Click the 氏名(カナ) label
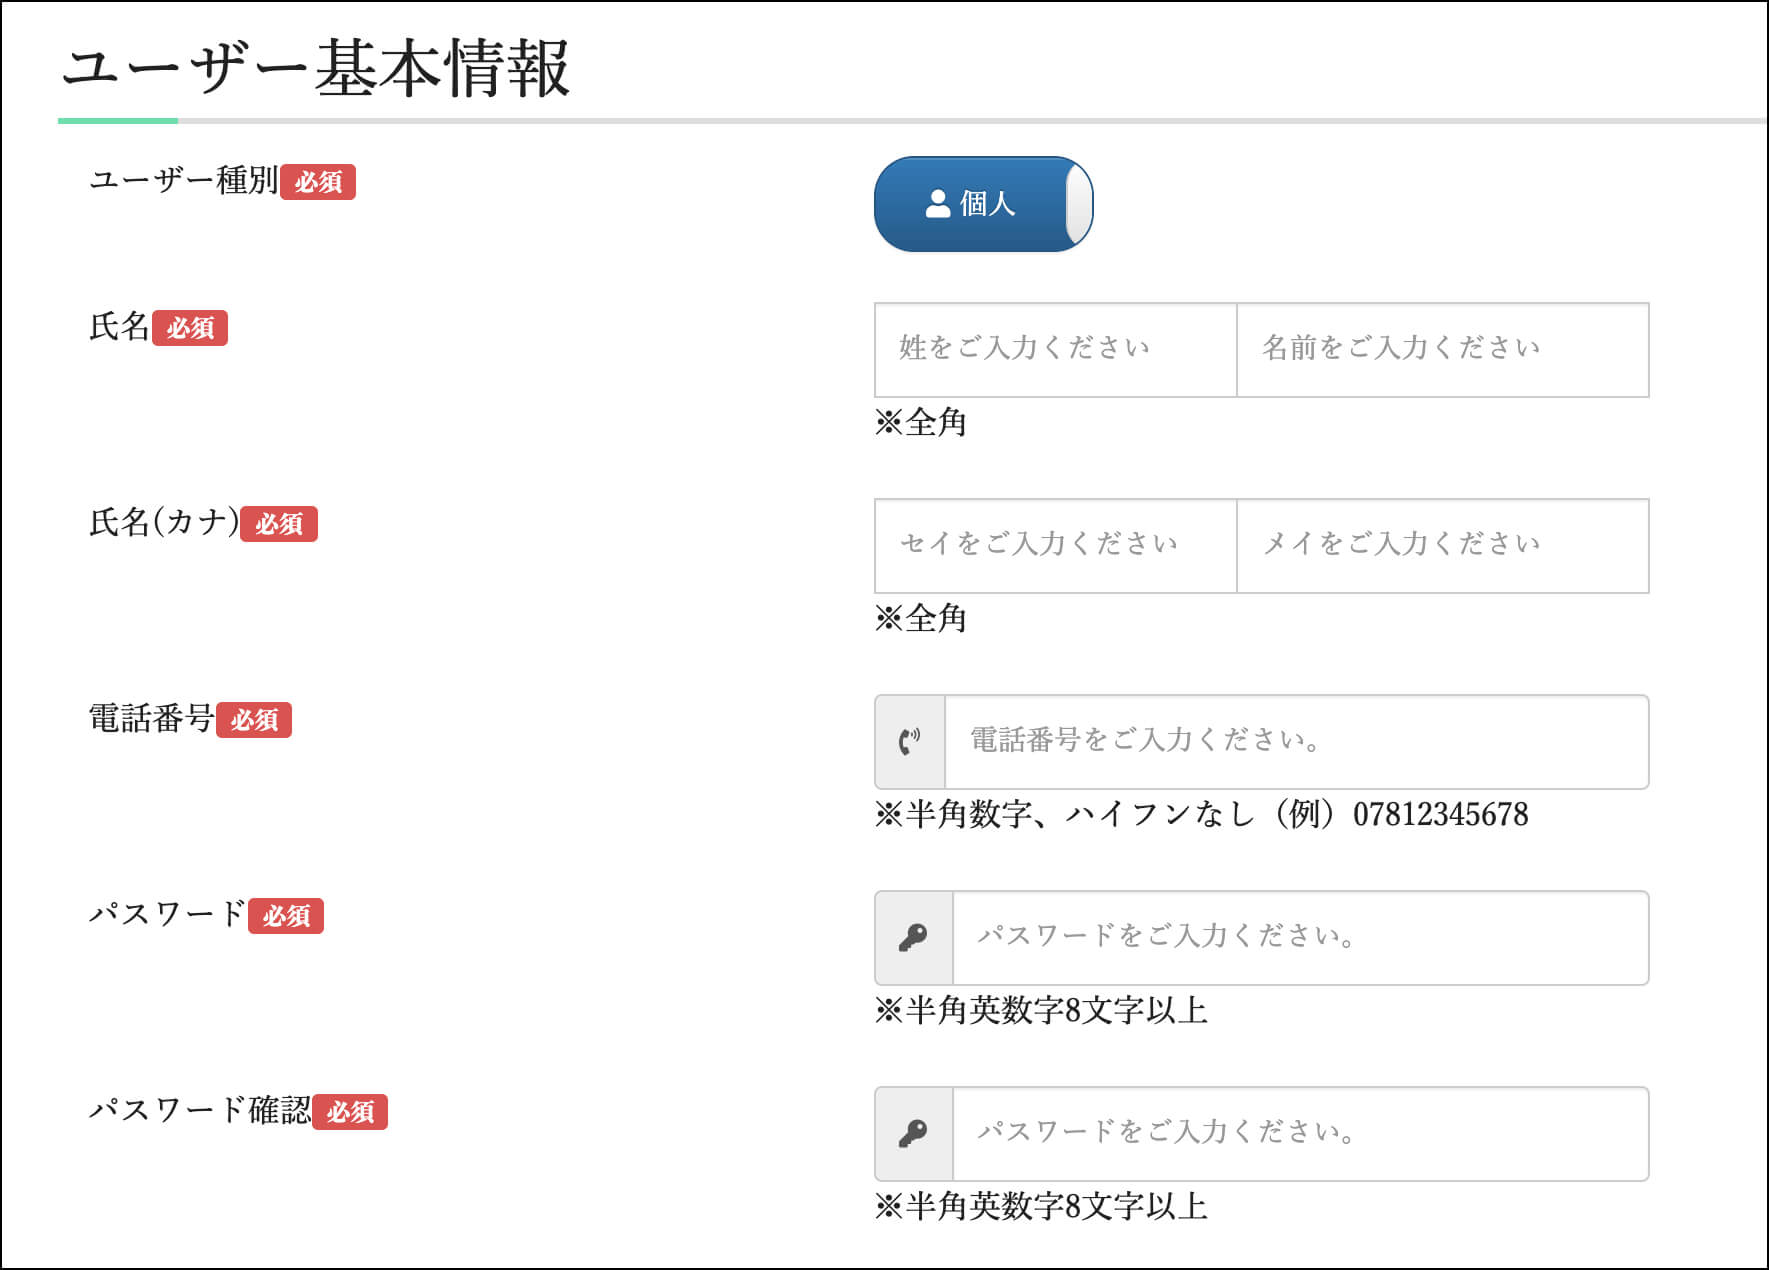 [164, 522]
